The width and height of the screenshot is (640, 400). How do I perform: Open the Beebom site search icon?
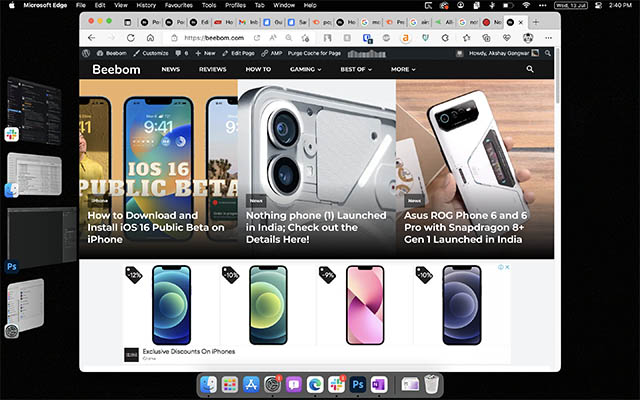tap(530, 70)
